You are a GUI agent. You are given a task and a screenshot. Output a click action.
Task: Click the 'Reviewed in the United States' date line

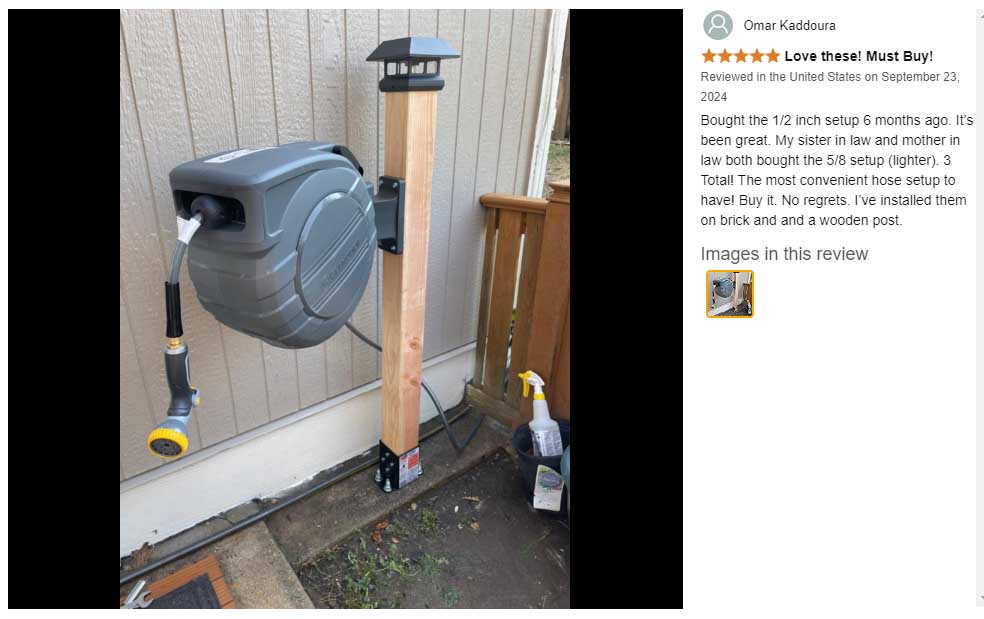[830, 87]
